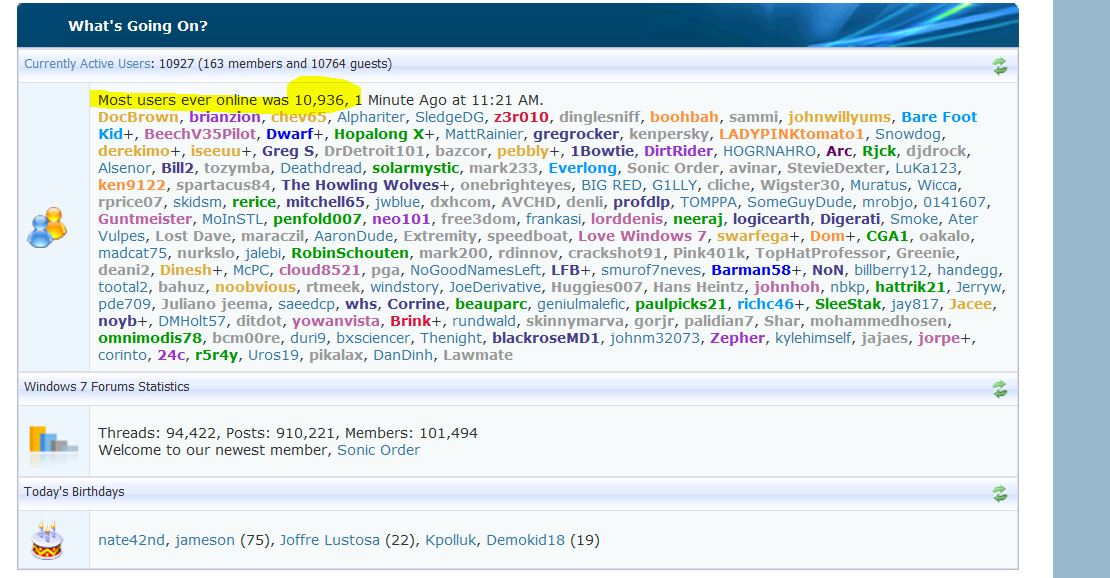The width and height of the screenshot is (1110, 578).
Task: Open Guntmeister's profile
Action: [x=144, y=219]
